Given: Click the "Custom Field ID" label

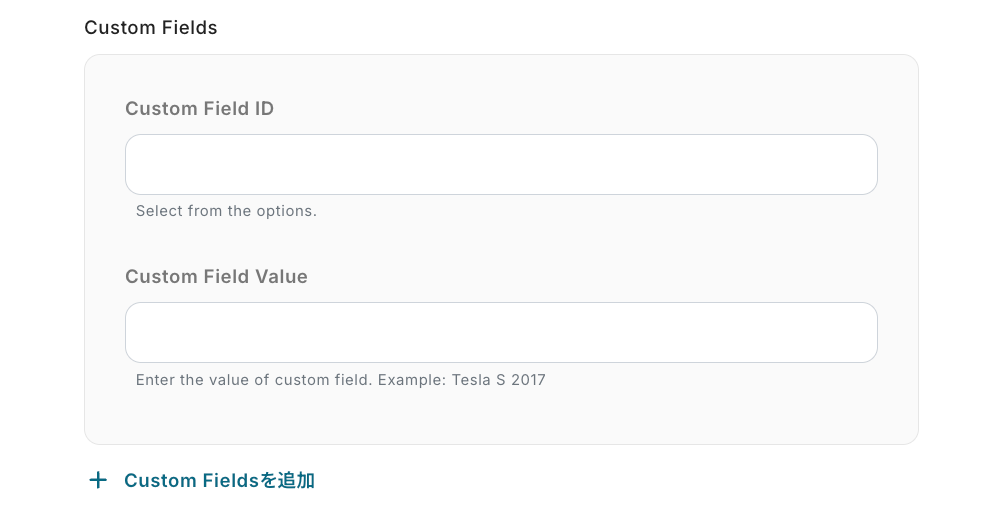Looking at the screenshot, I should [199, 109].
